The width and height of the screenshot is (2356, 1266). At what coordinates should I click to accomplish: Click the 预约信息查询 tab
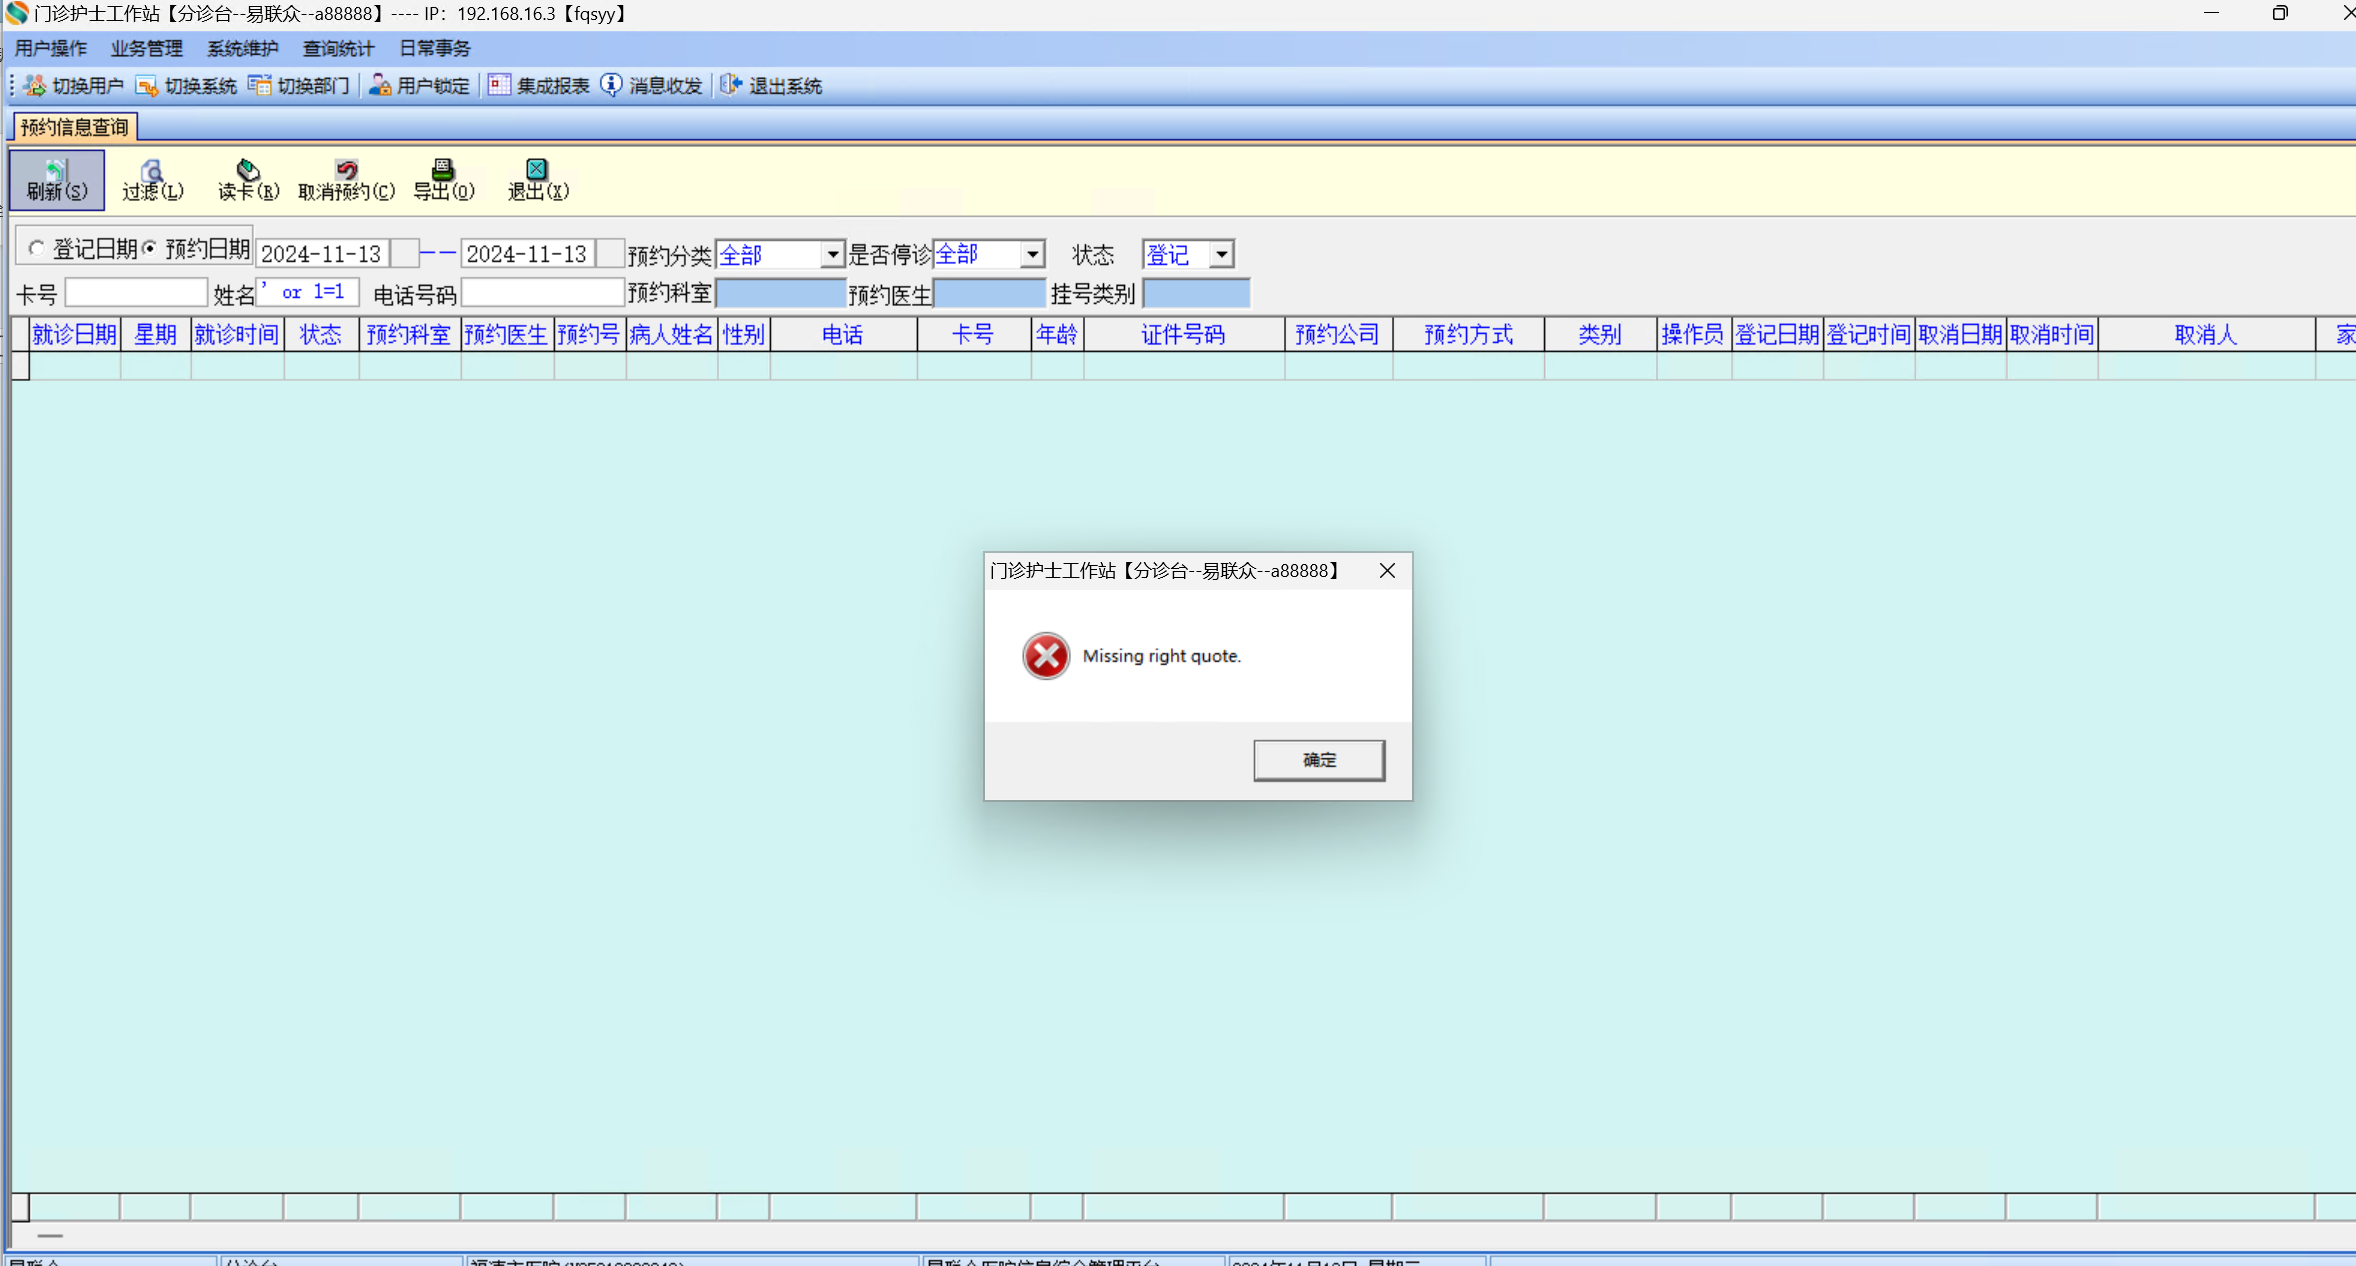tap(75, 127)
